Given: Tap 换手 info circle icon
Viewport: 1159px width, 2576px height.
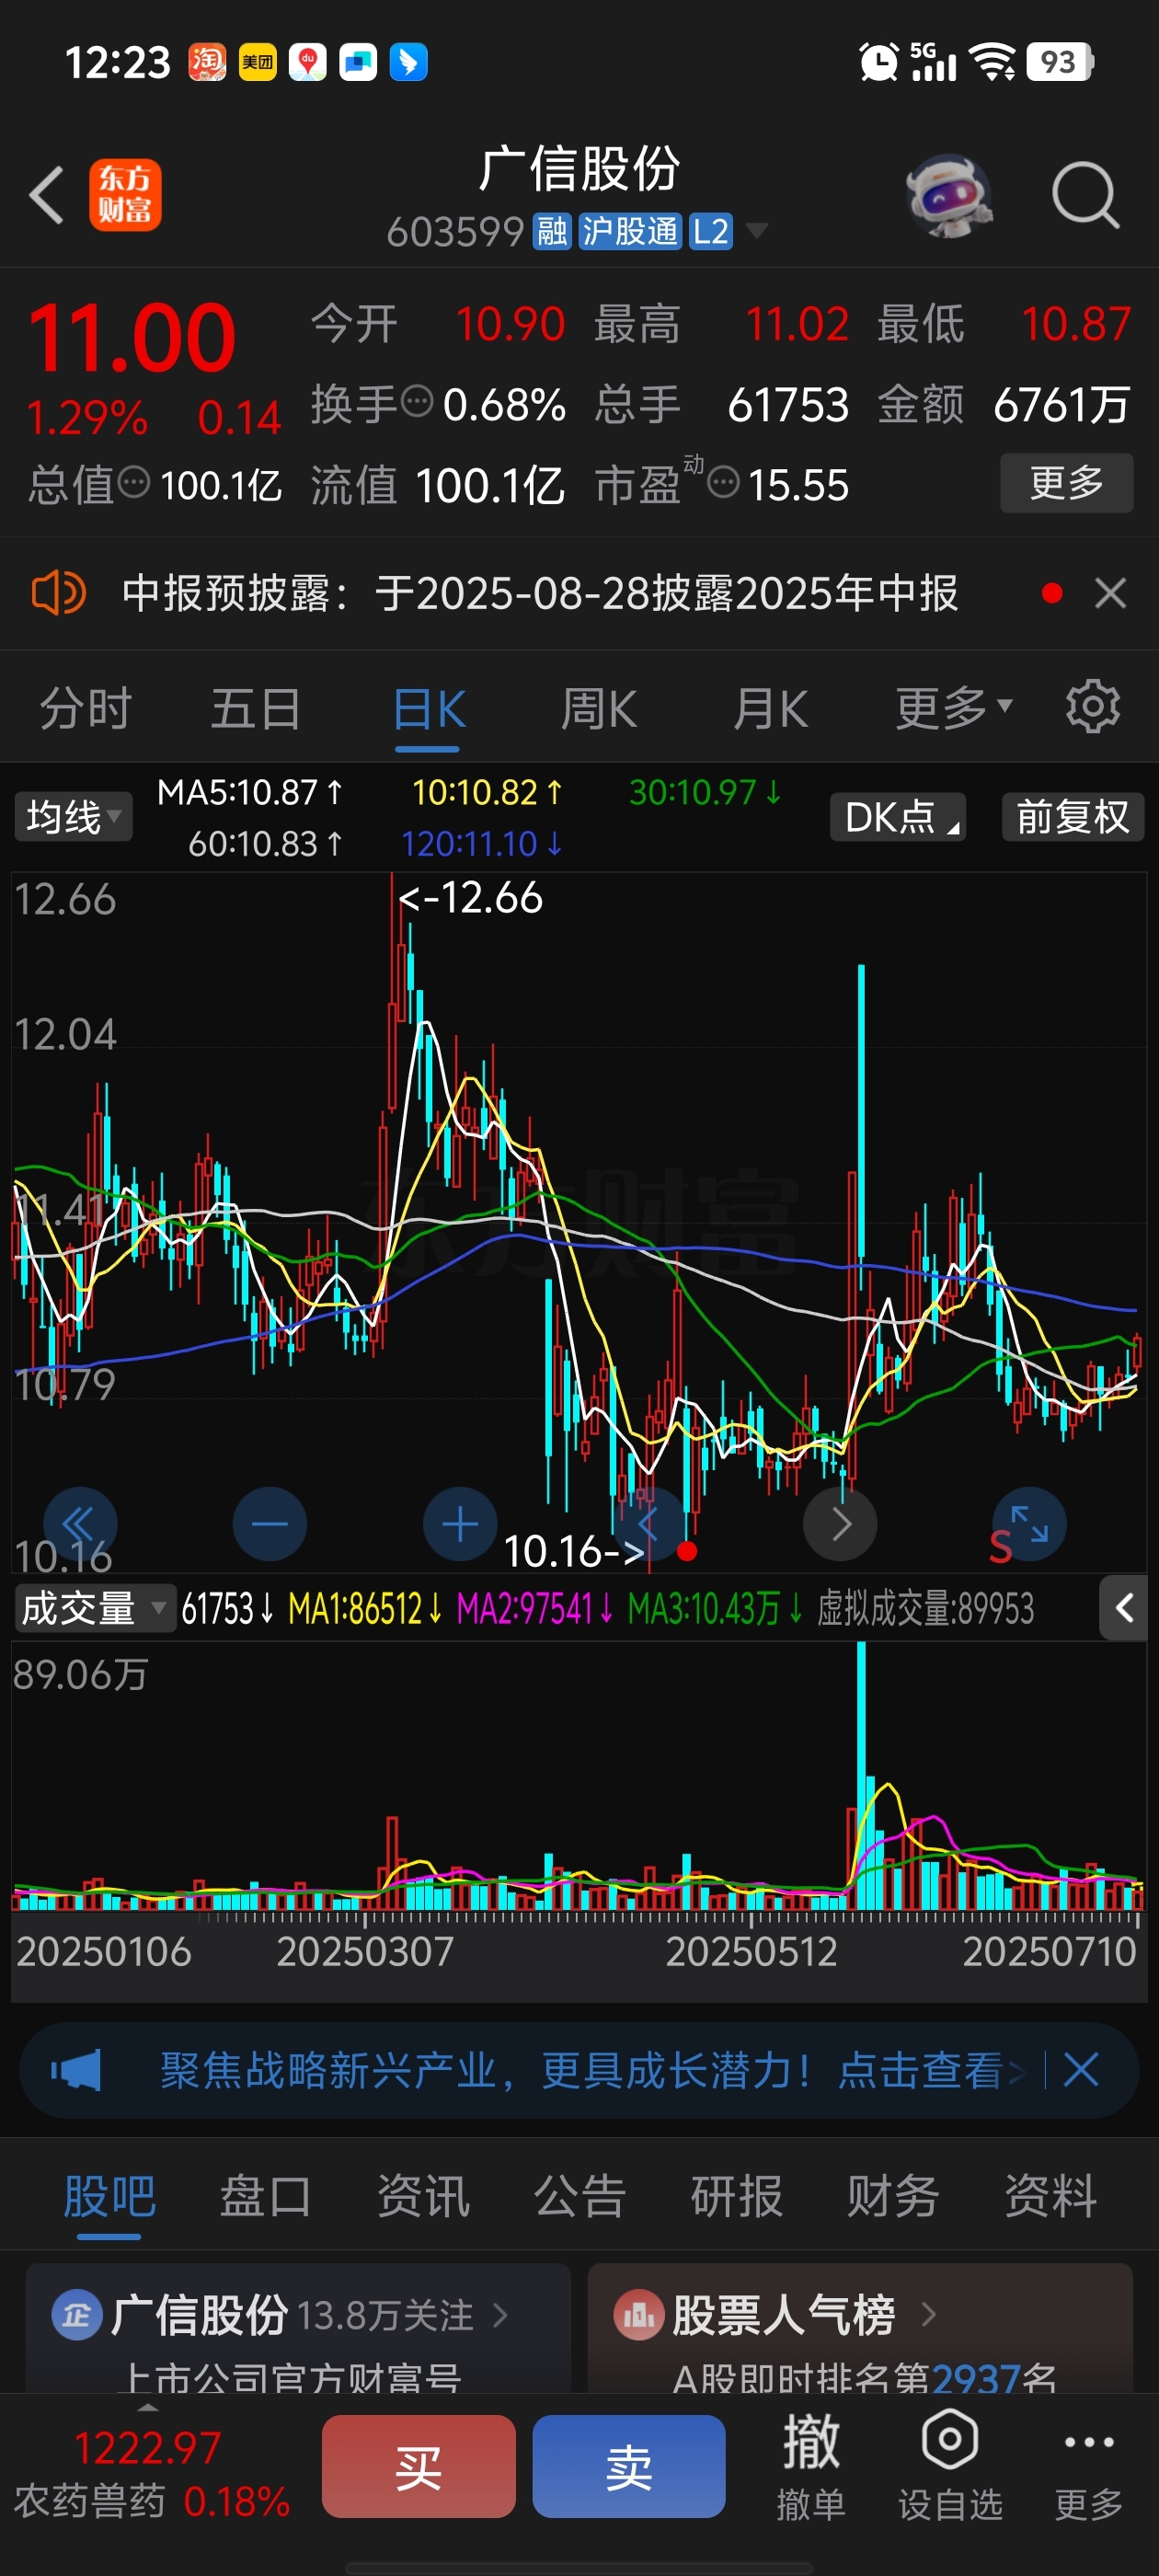Looking at the screenshot, I should tap(417, 402).
